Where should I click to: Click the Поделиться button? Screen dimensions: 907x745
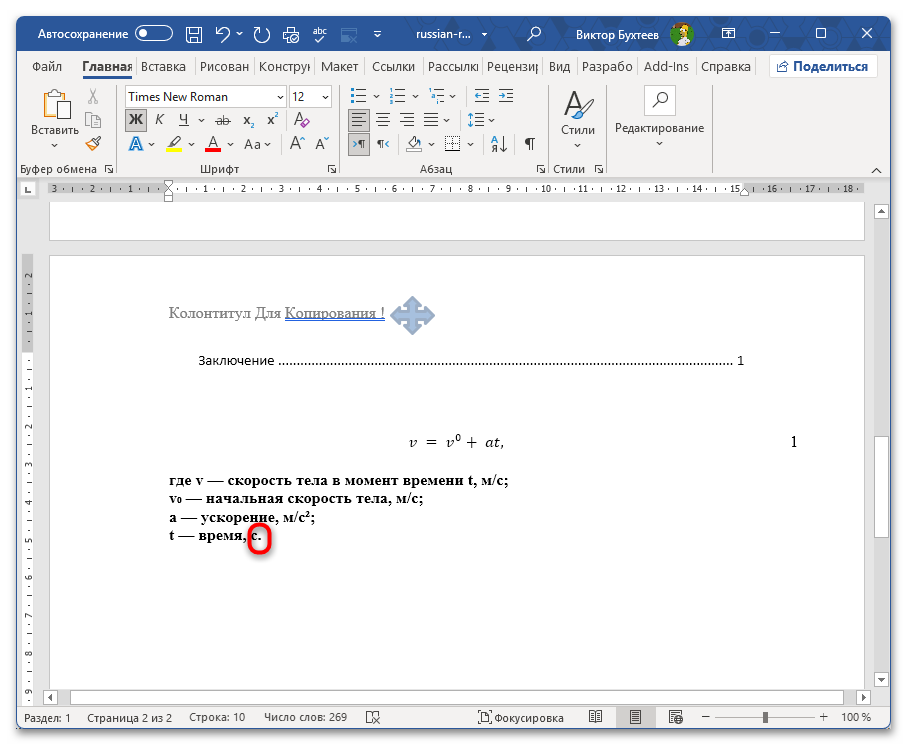[x=823, y=67]
